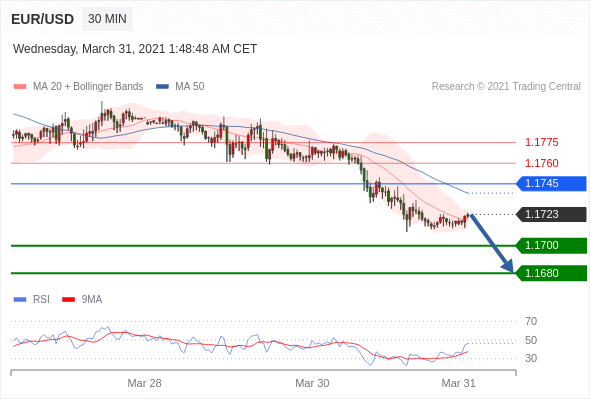Click the 1.1760 resistance level label
The height and width of the screenshot is (400, 590).
coord(541,163)
